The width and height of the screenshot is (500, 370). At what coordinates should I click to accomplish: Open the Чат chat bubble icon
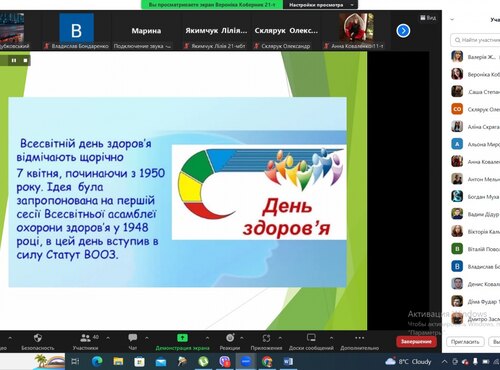tap(133, 338)
